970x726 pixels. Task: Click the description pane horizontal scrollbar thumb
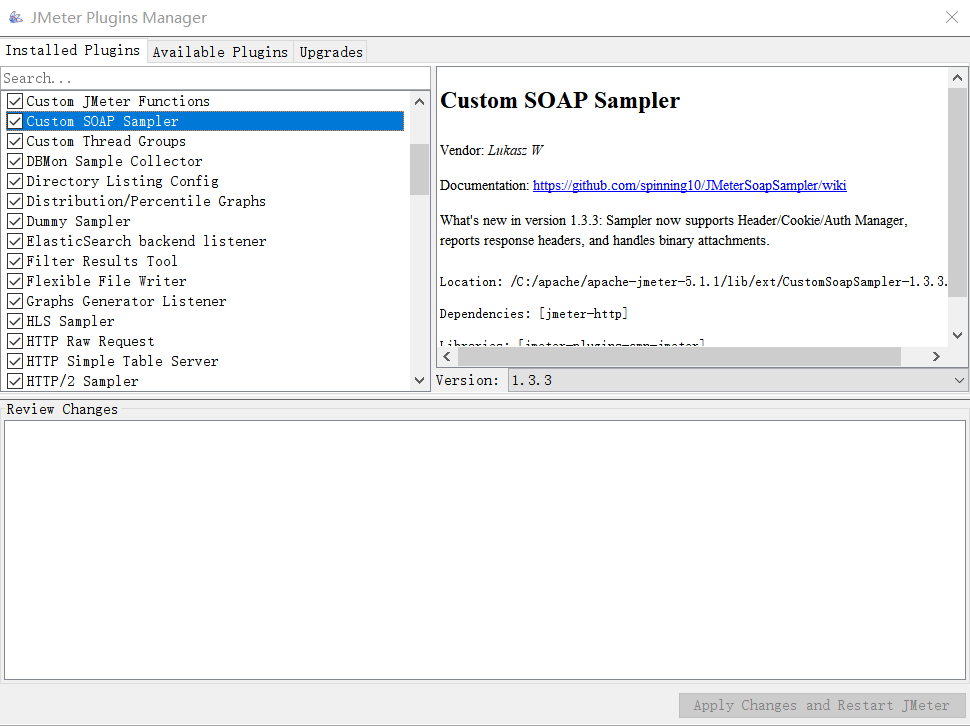(x=679, y=356)
